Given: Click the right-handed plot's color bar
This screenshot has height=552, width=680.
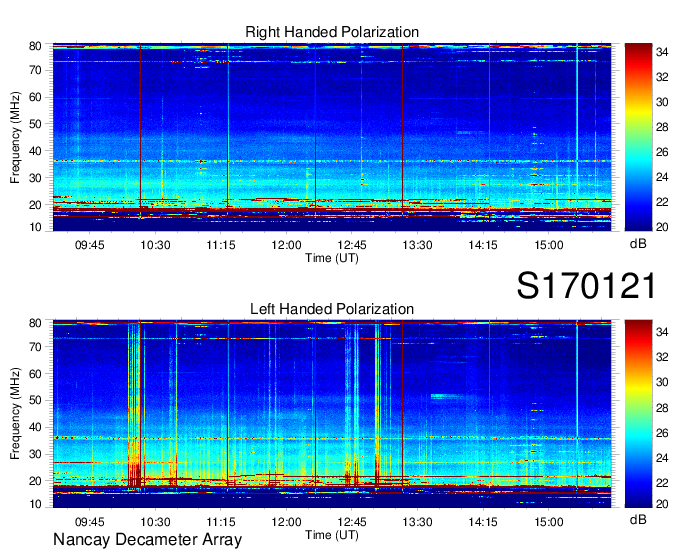Looking at the screenshot, I should [638, 137].
